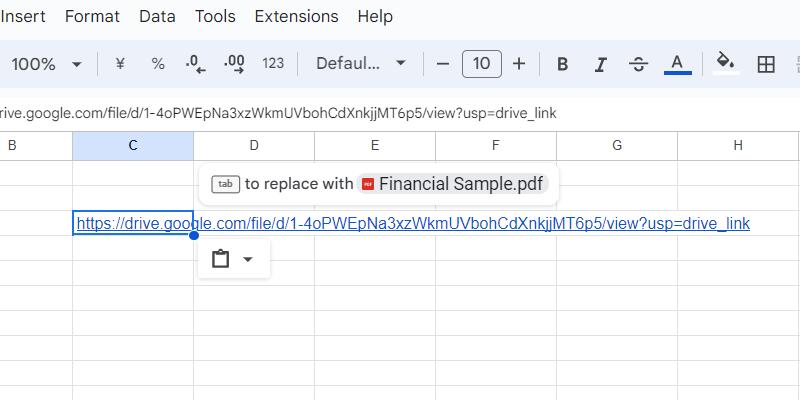Apply percent format icon
The image size is (800, 400).
[x=158, y=64]
